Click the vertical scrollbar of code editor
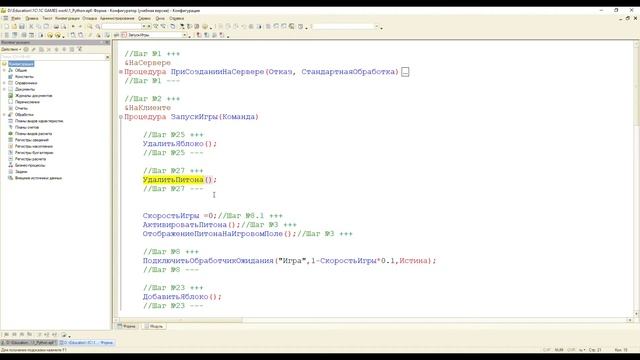This screenshot has height=360, width=640. tap(636, 179)
